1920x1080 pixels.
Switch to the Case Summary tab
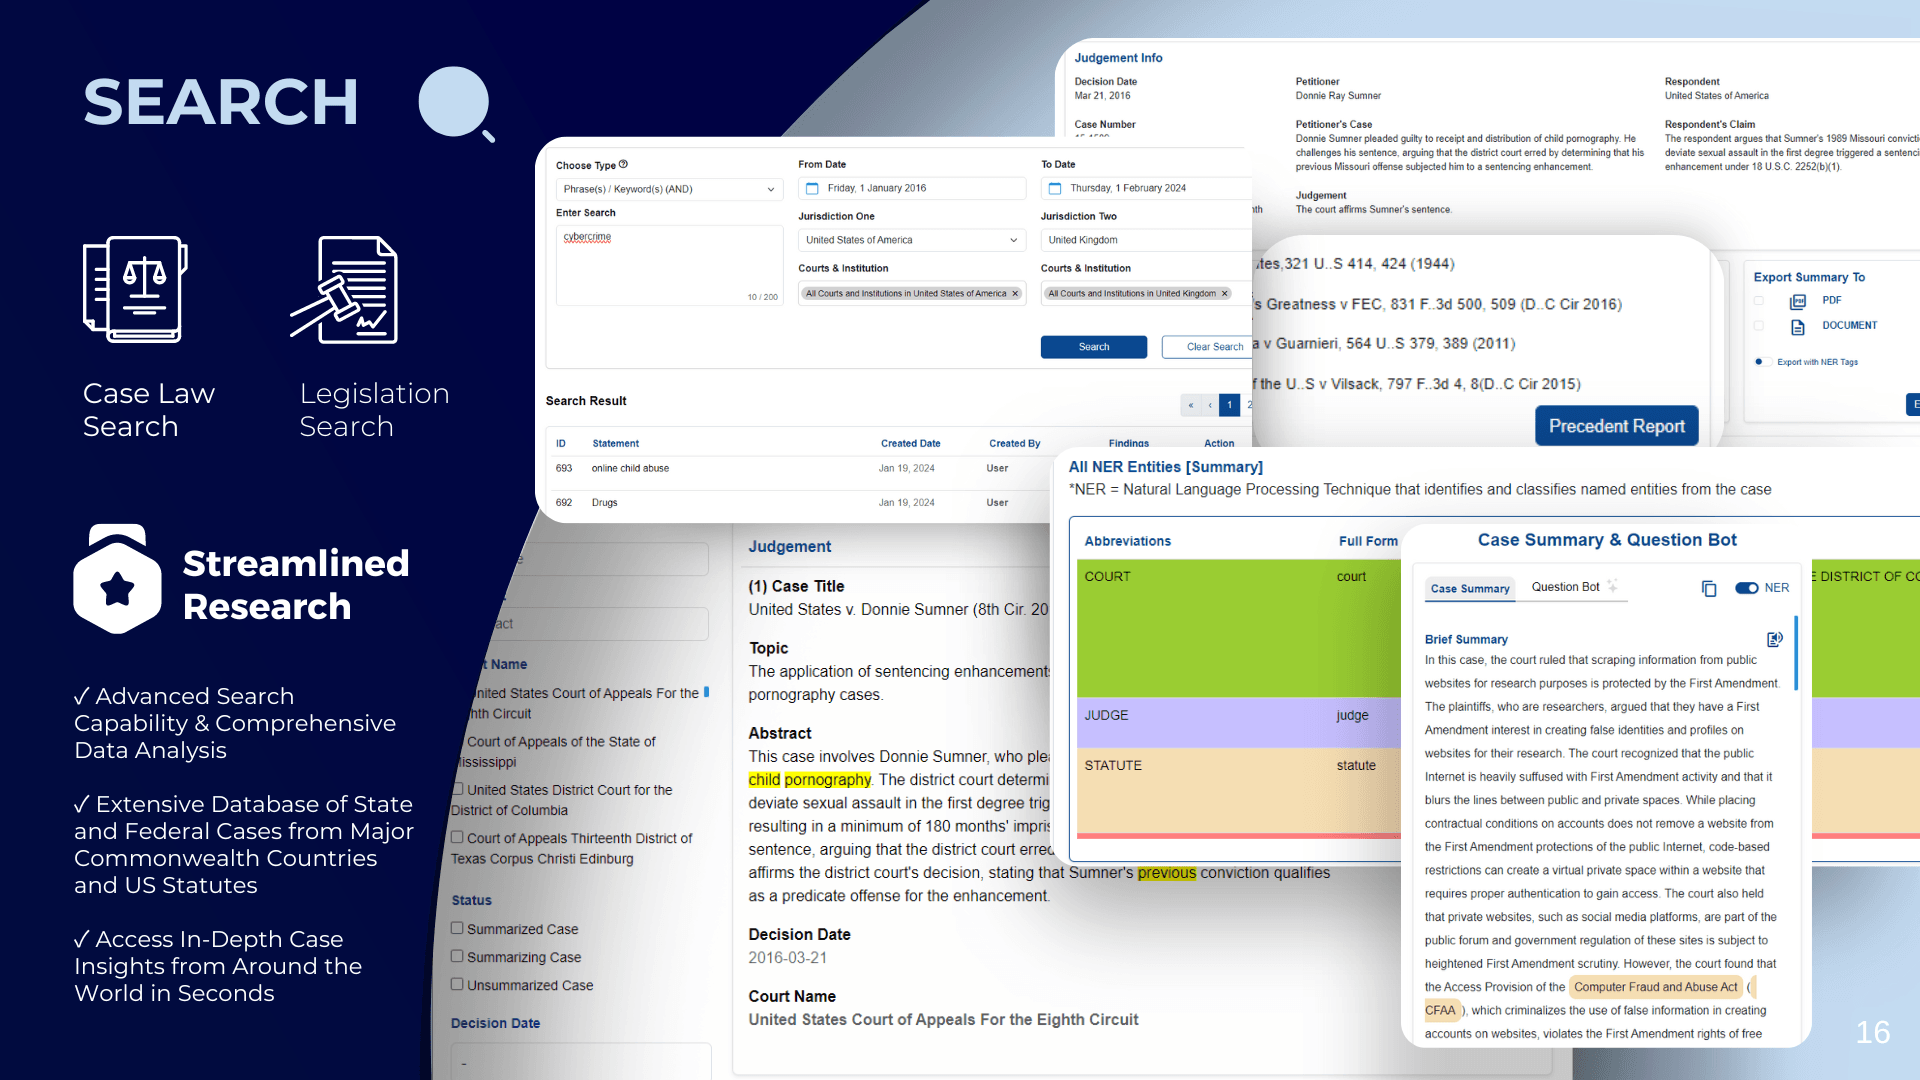(1470, 589)
